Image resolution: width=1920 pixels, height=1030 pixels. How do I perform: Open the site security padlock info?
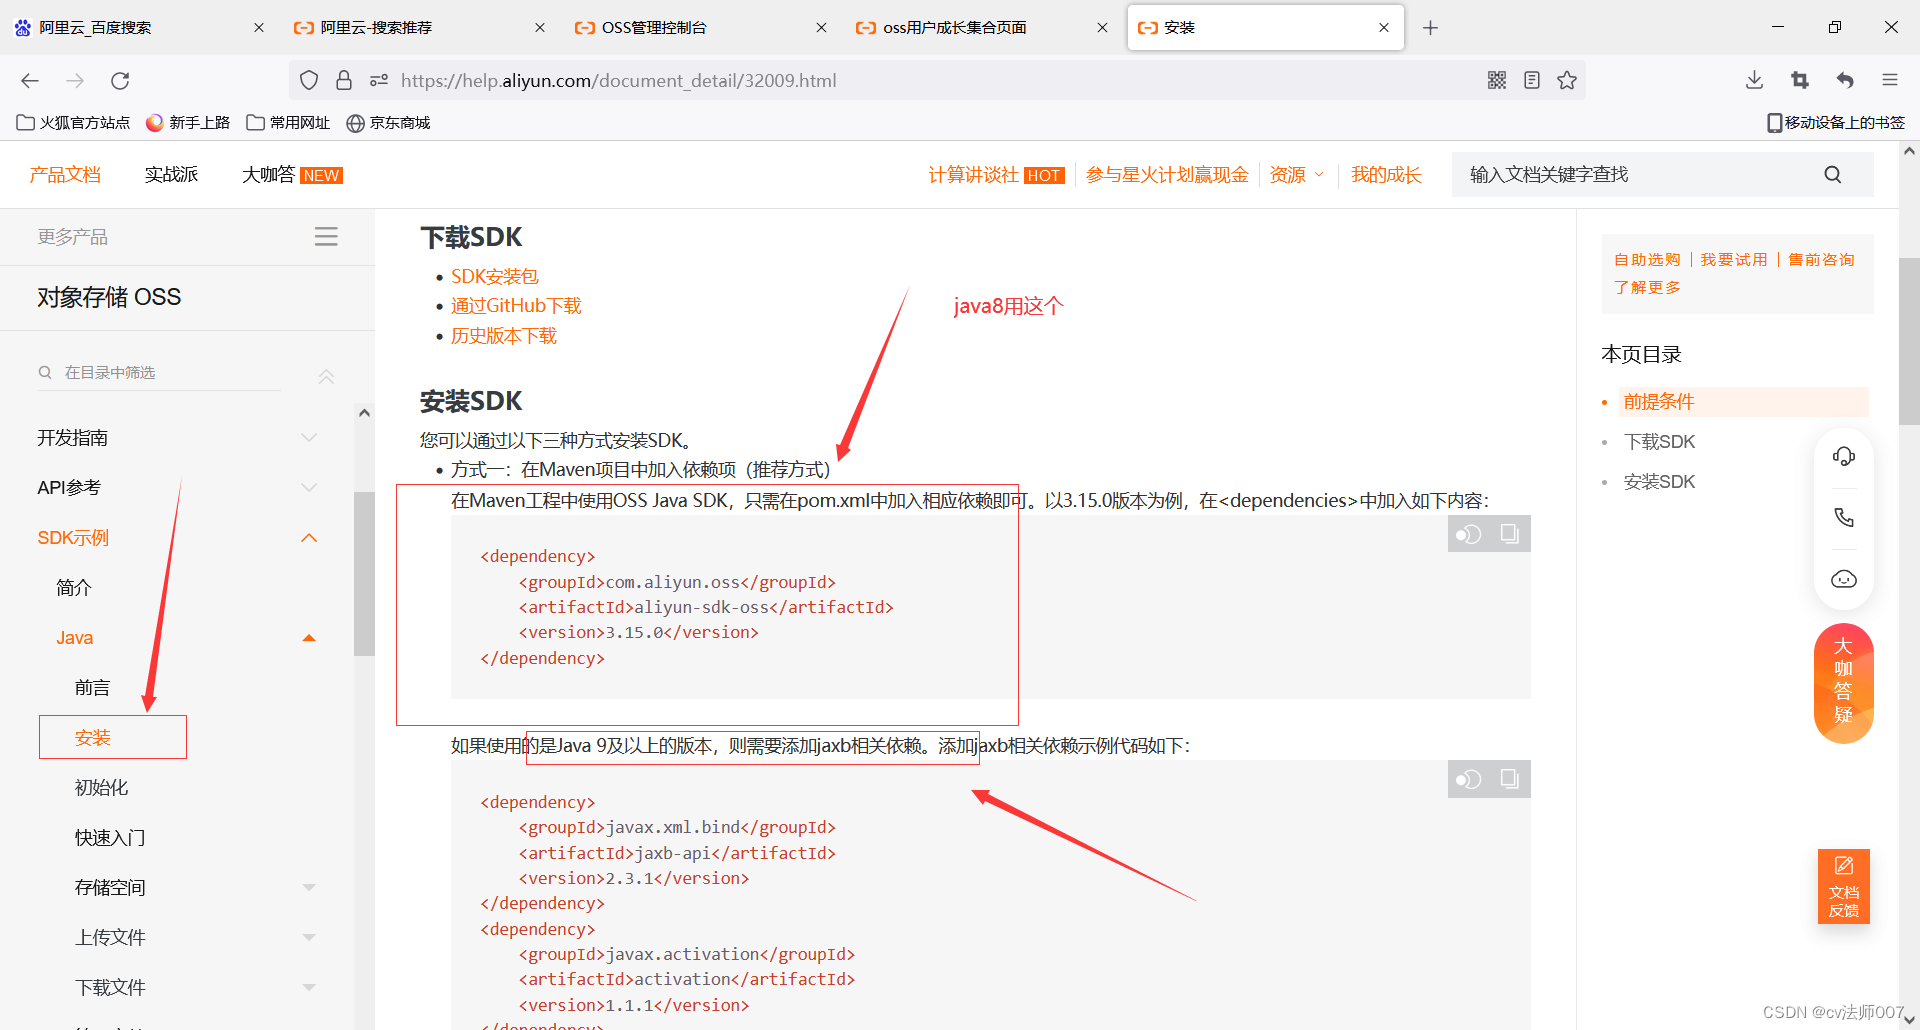coord(344,80)
